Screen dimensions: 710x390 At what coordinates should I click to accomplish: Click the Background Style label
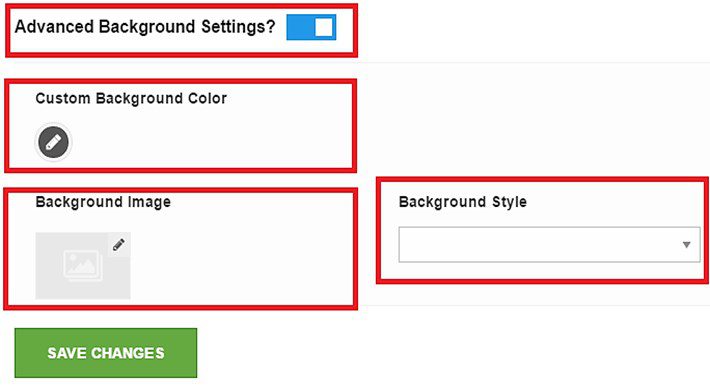[463, 202]
